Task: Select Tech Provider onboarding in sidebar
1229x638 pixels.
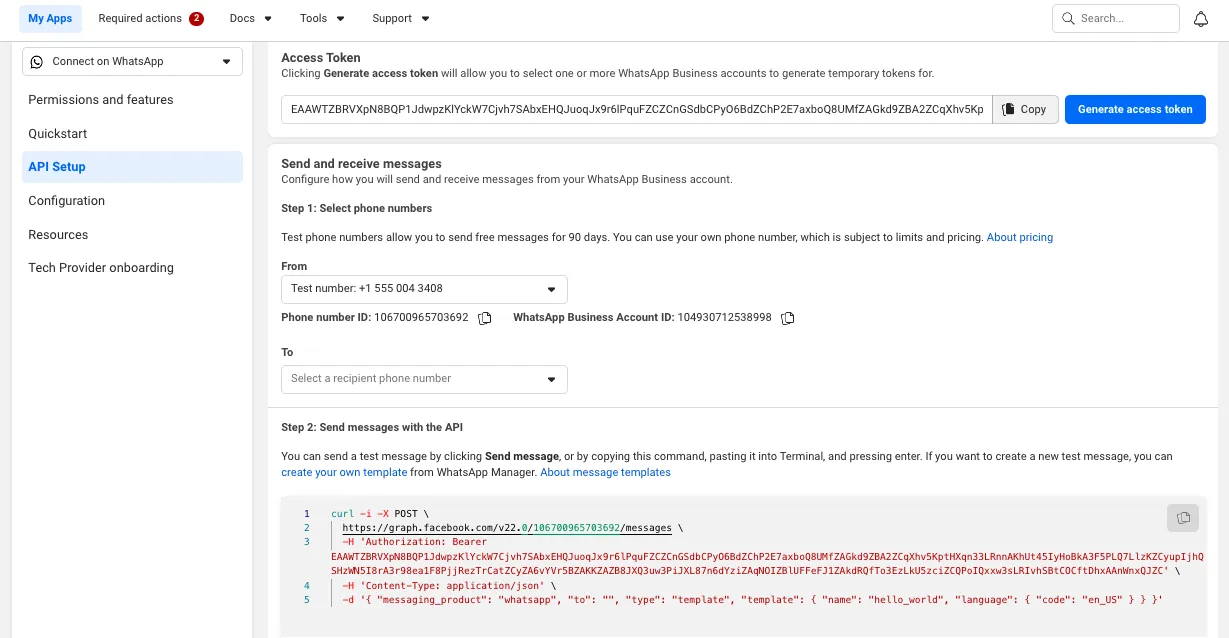Action: (x=101, y=268)
